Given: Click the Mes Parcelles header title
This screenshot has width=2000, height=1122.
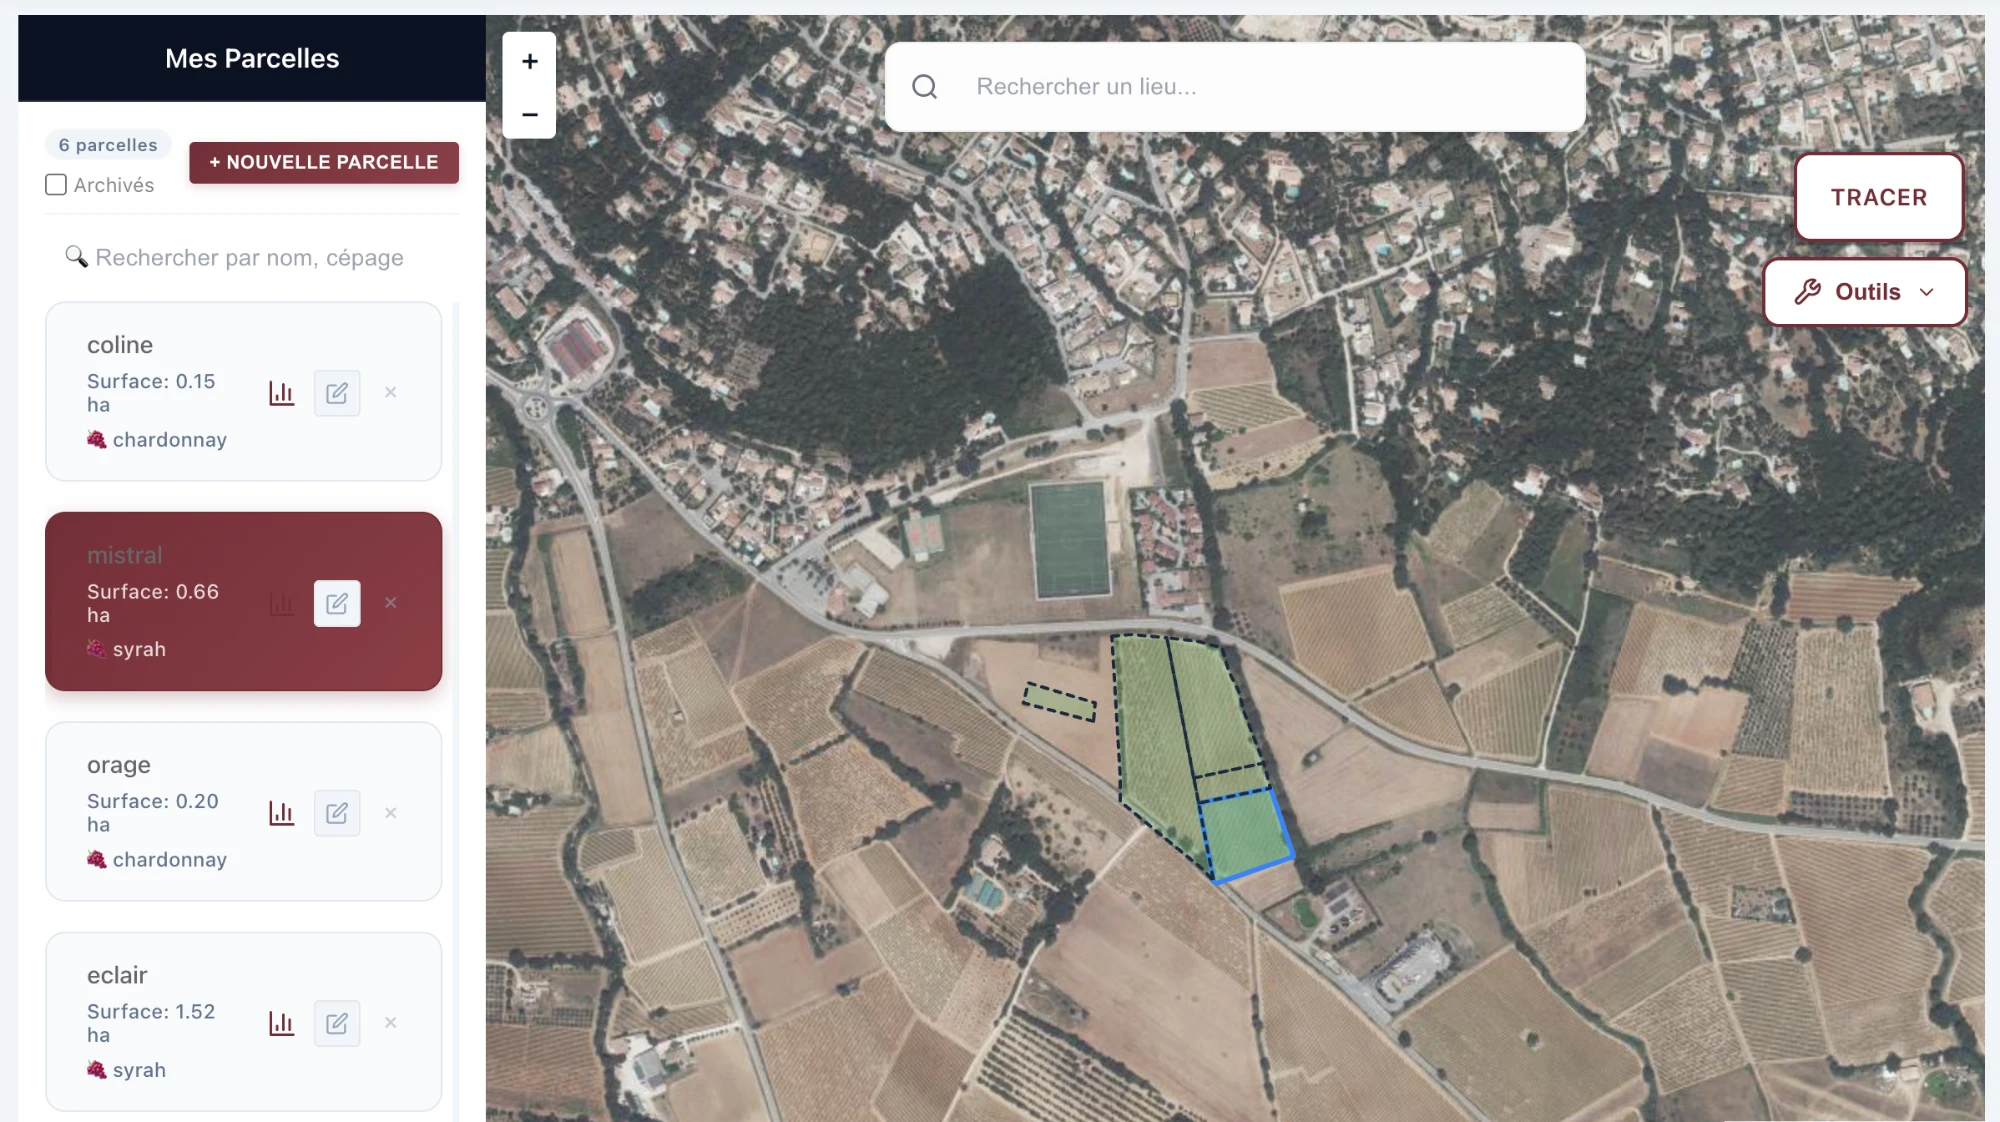Looking at the screenshot, I should (252, 58).
